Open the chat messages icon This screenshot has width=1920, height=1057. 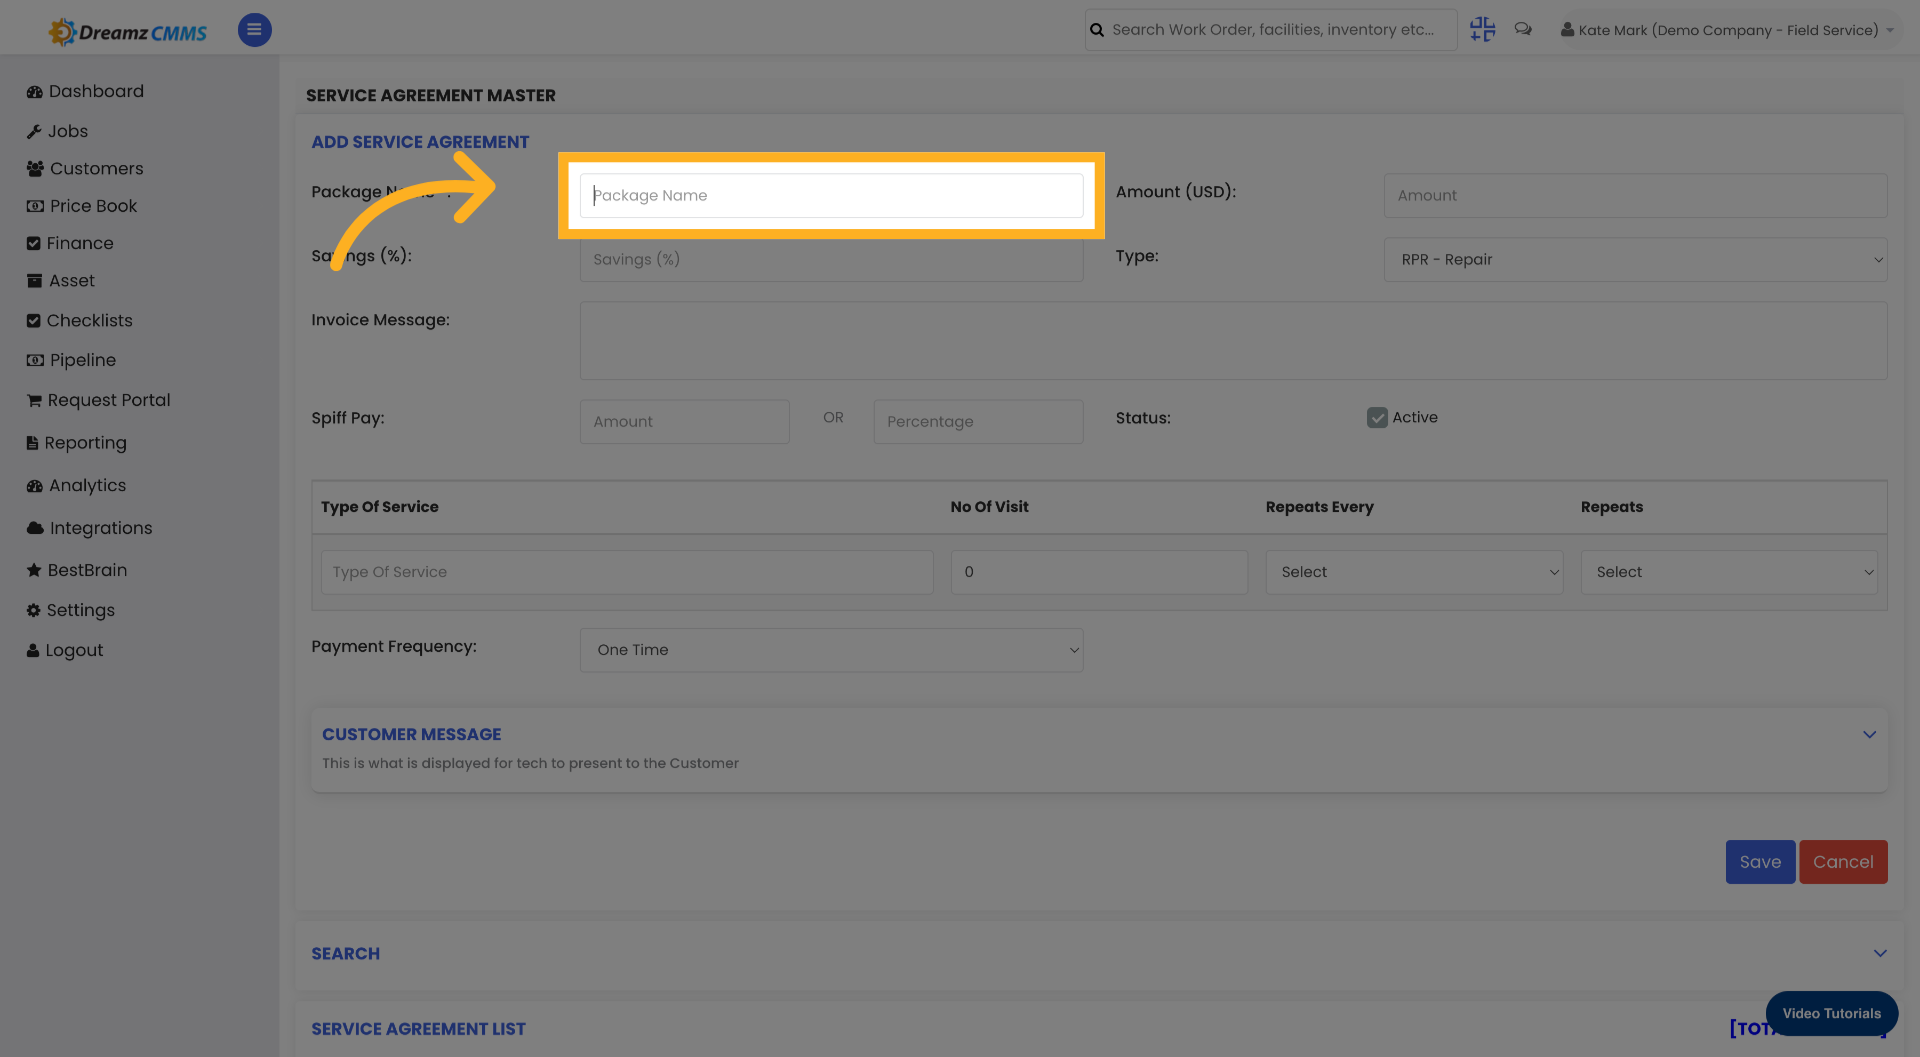pyautogui.click(x=1523, y=29)
